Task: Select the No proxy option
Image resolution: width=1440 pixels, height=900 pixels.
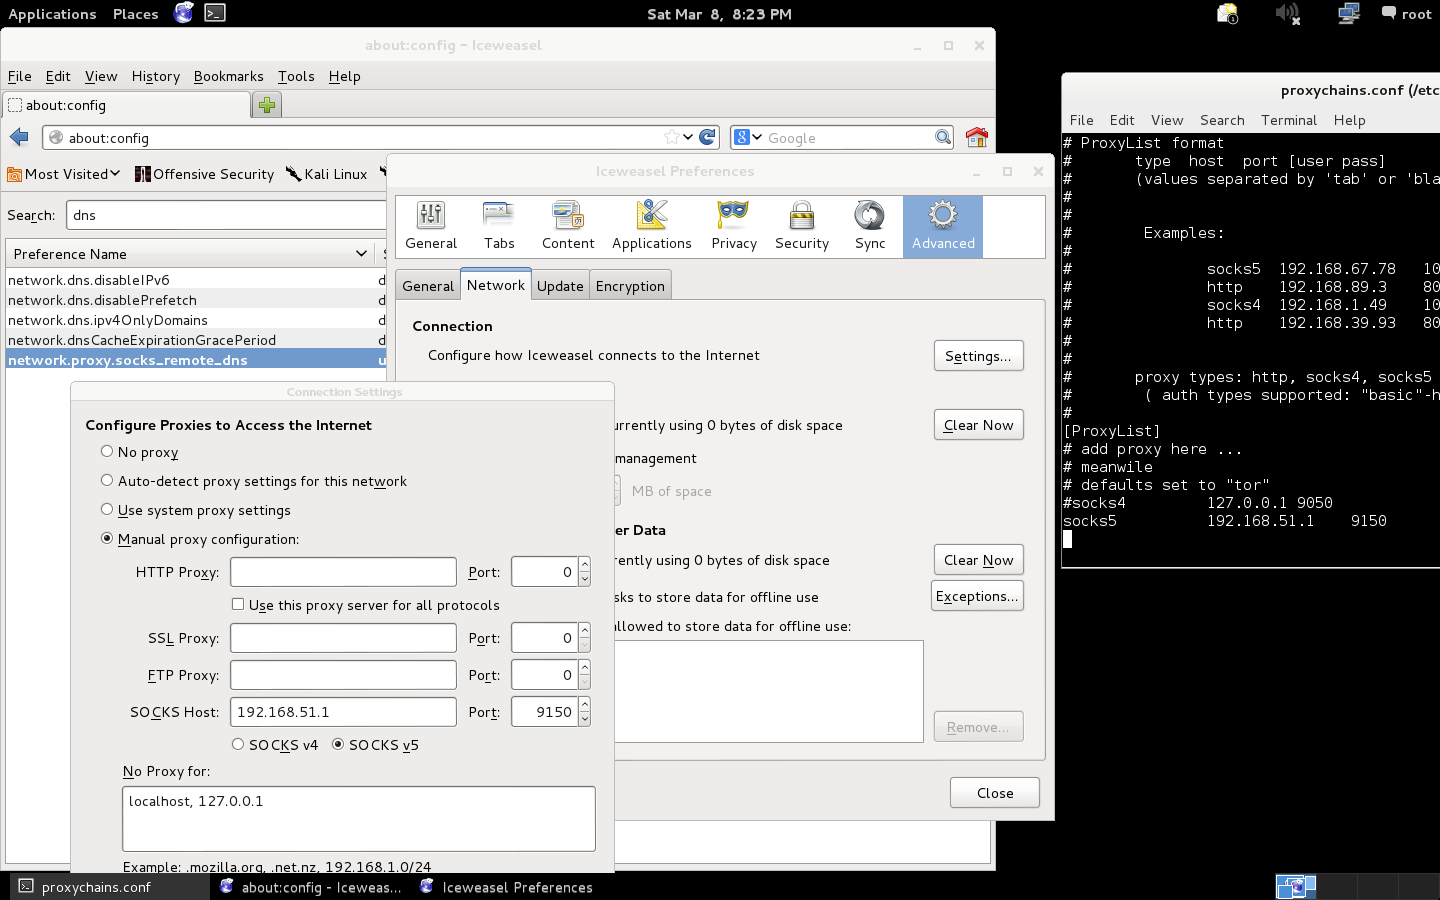Action: pos(107,451)
